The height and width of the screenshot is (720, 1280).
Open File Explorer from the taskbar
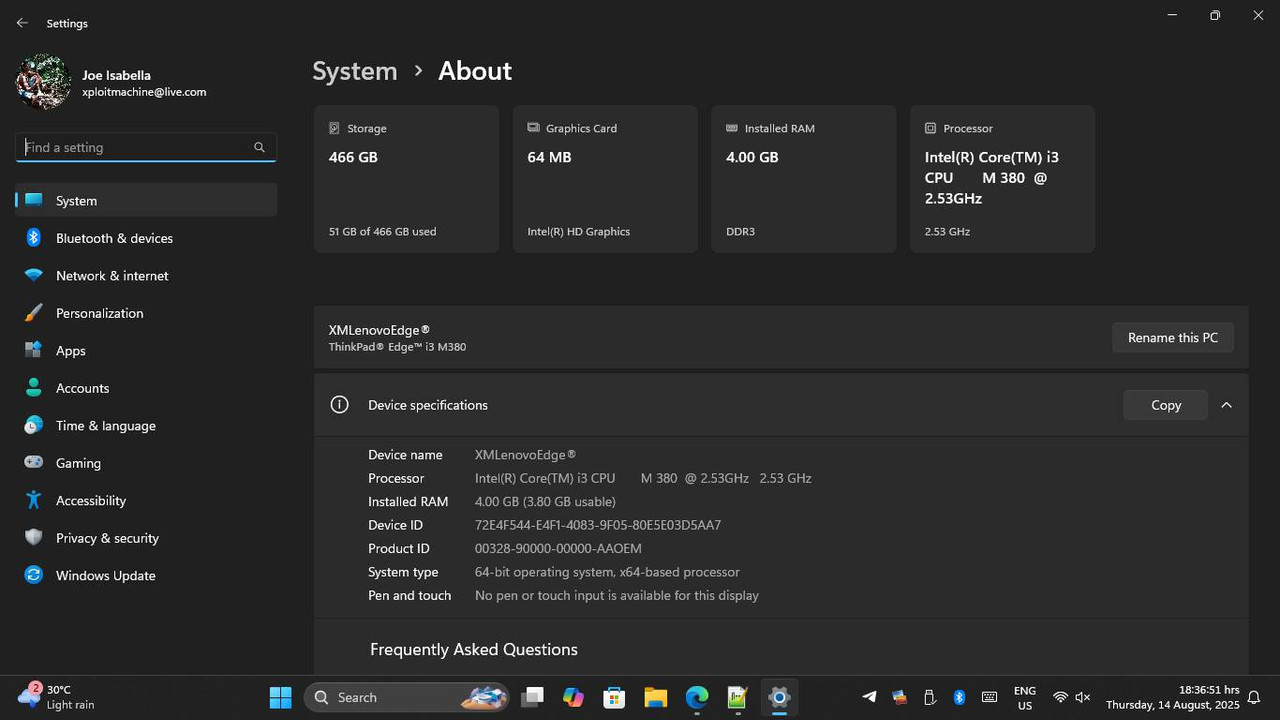655,697
